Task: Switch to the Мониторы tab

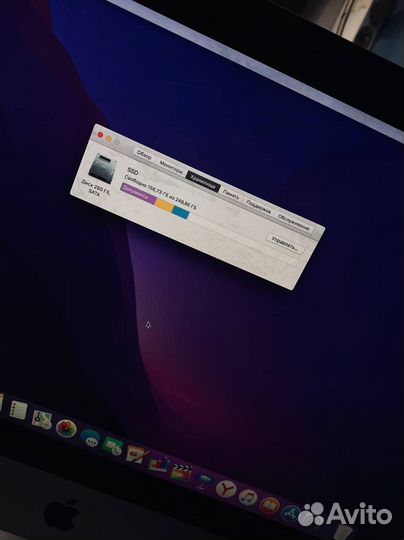Action: [x=171, y=168]
